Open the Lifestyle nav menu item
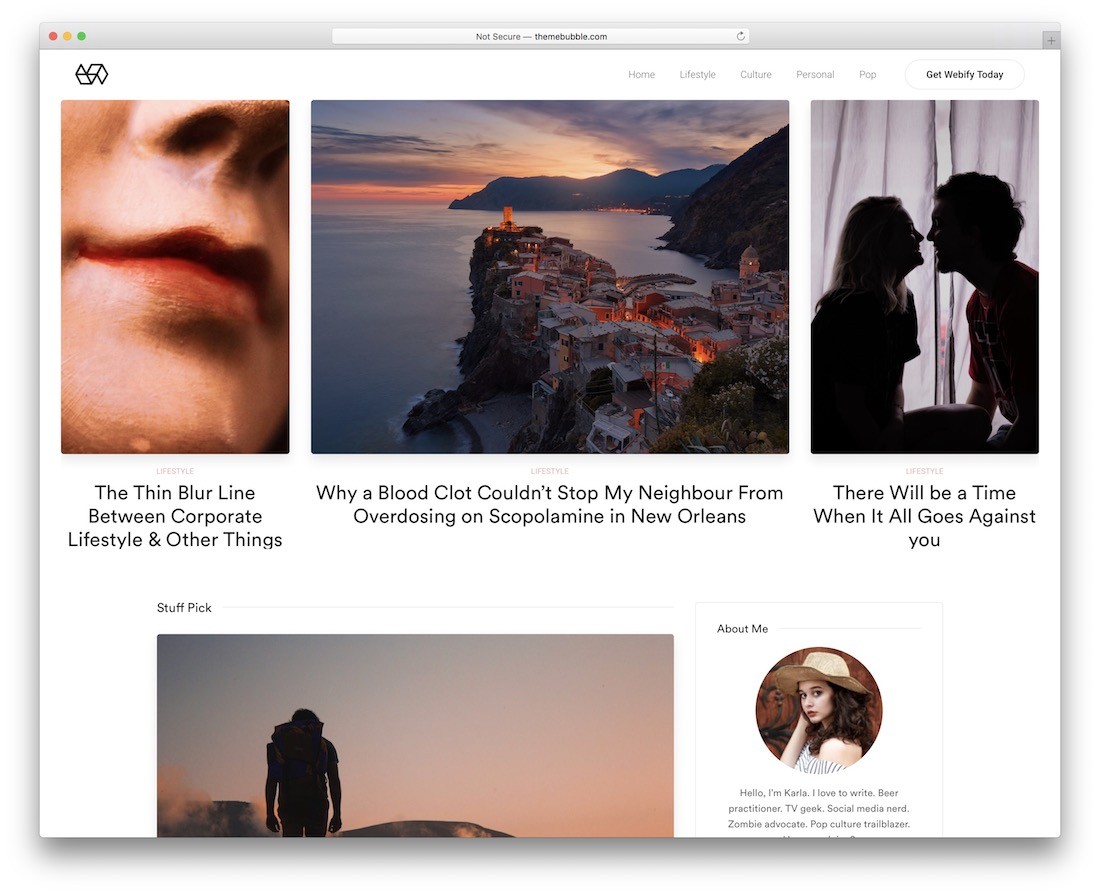This screenshot has width=1100, height=894. pos(697,74)
